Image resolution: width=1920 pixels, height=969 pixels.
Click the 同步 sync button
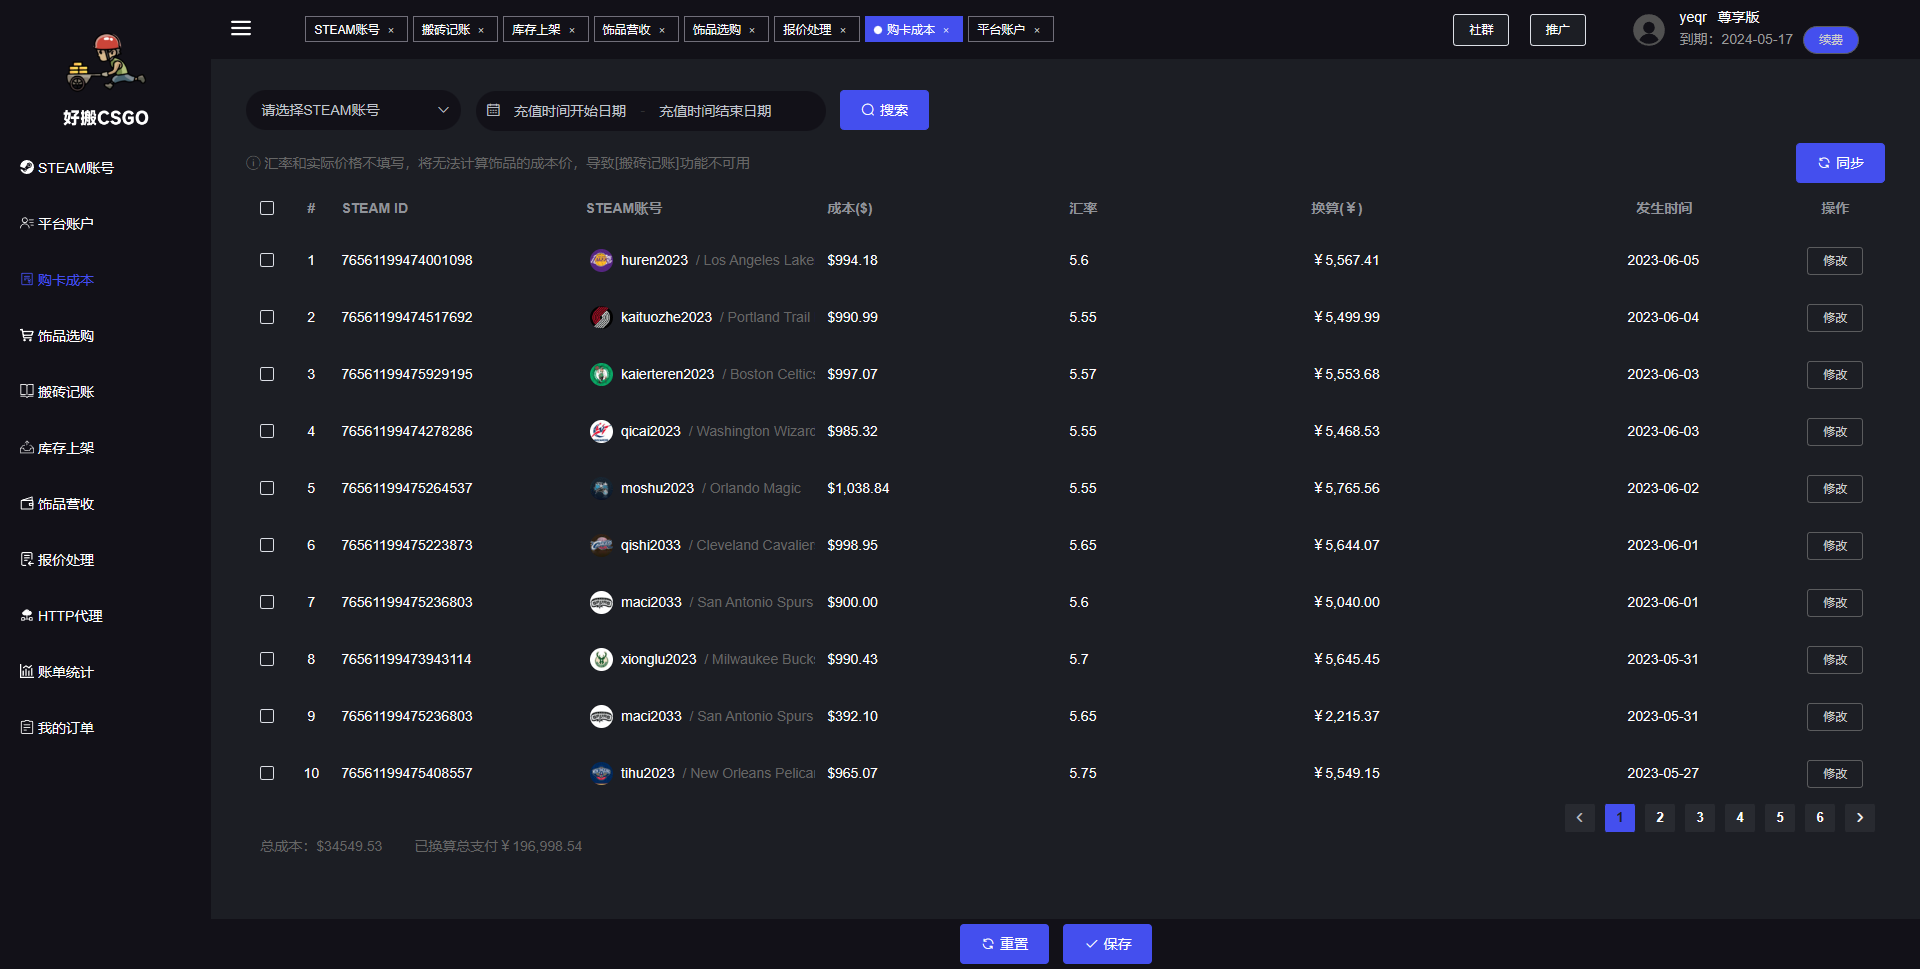[1840, 163]
